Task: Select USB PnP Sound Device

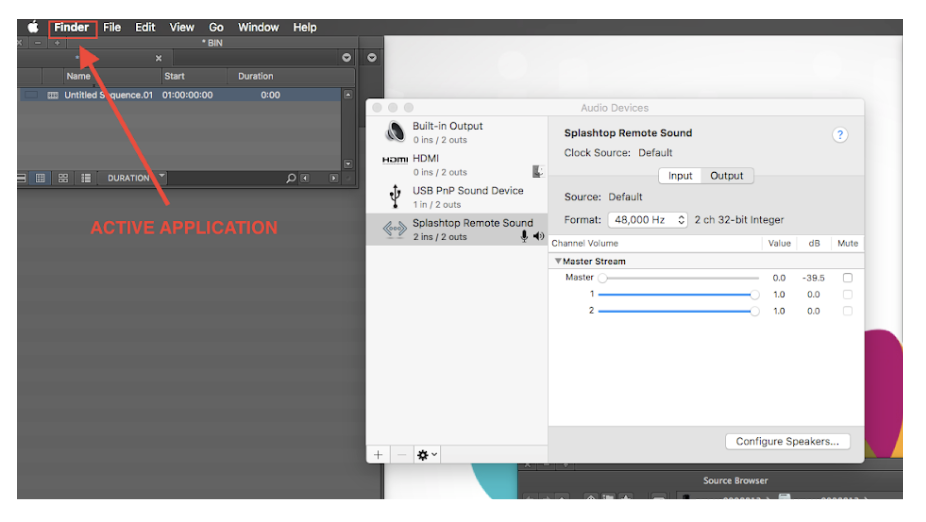Action: 457,197
